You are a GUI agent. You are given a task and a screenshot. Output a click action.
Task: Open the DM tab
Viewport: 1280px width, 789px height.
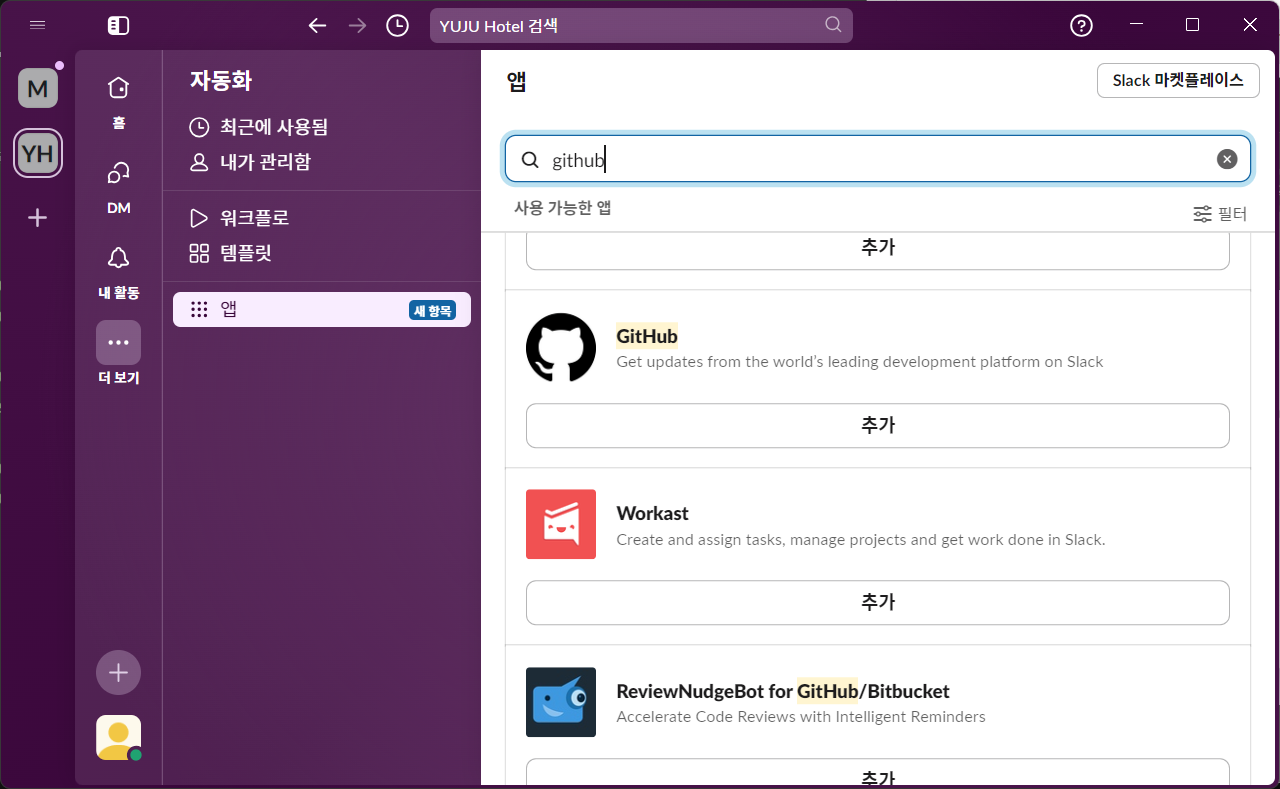118,186
